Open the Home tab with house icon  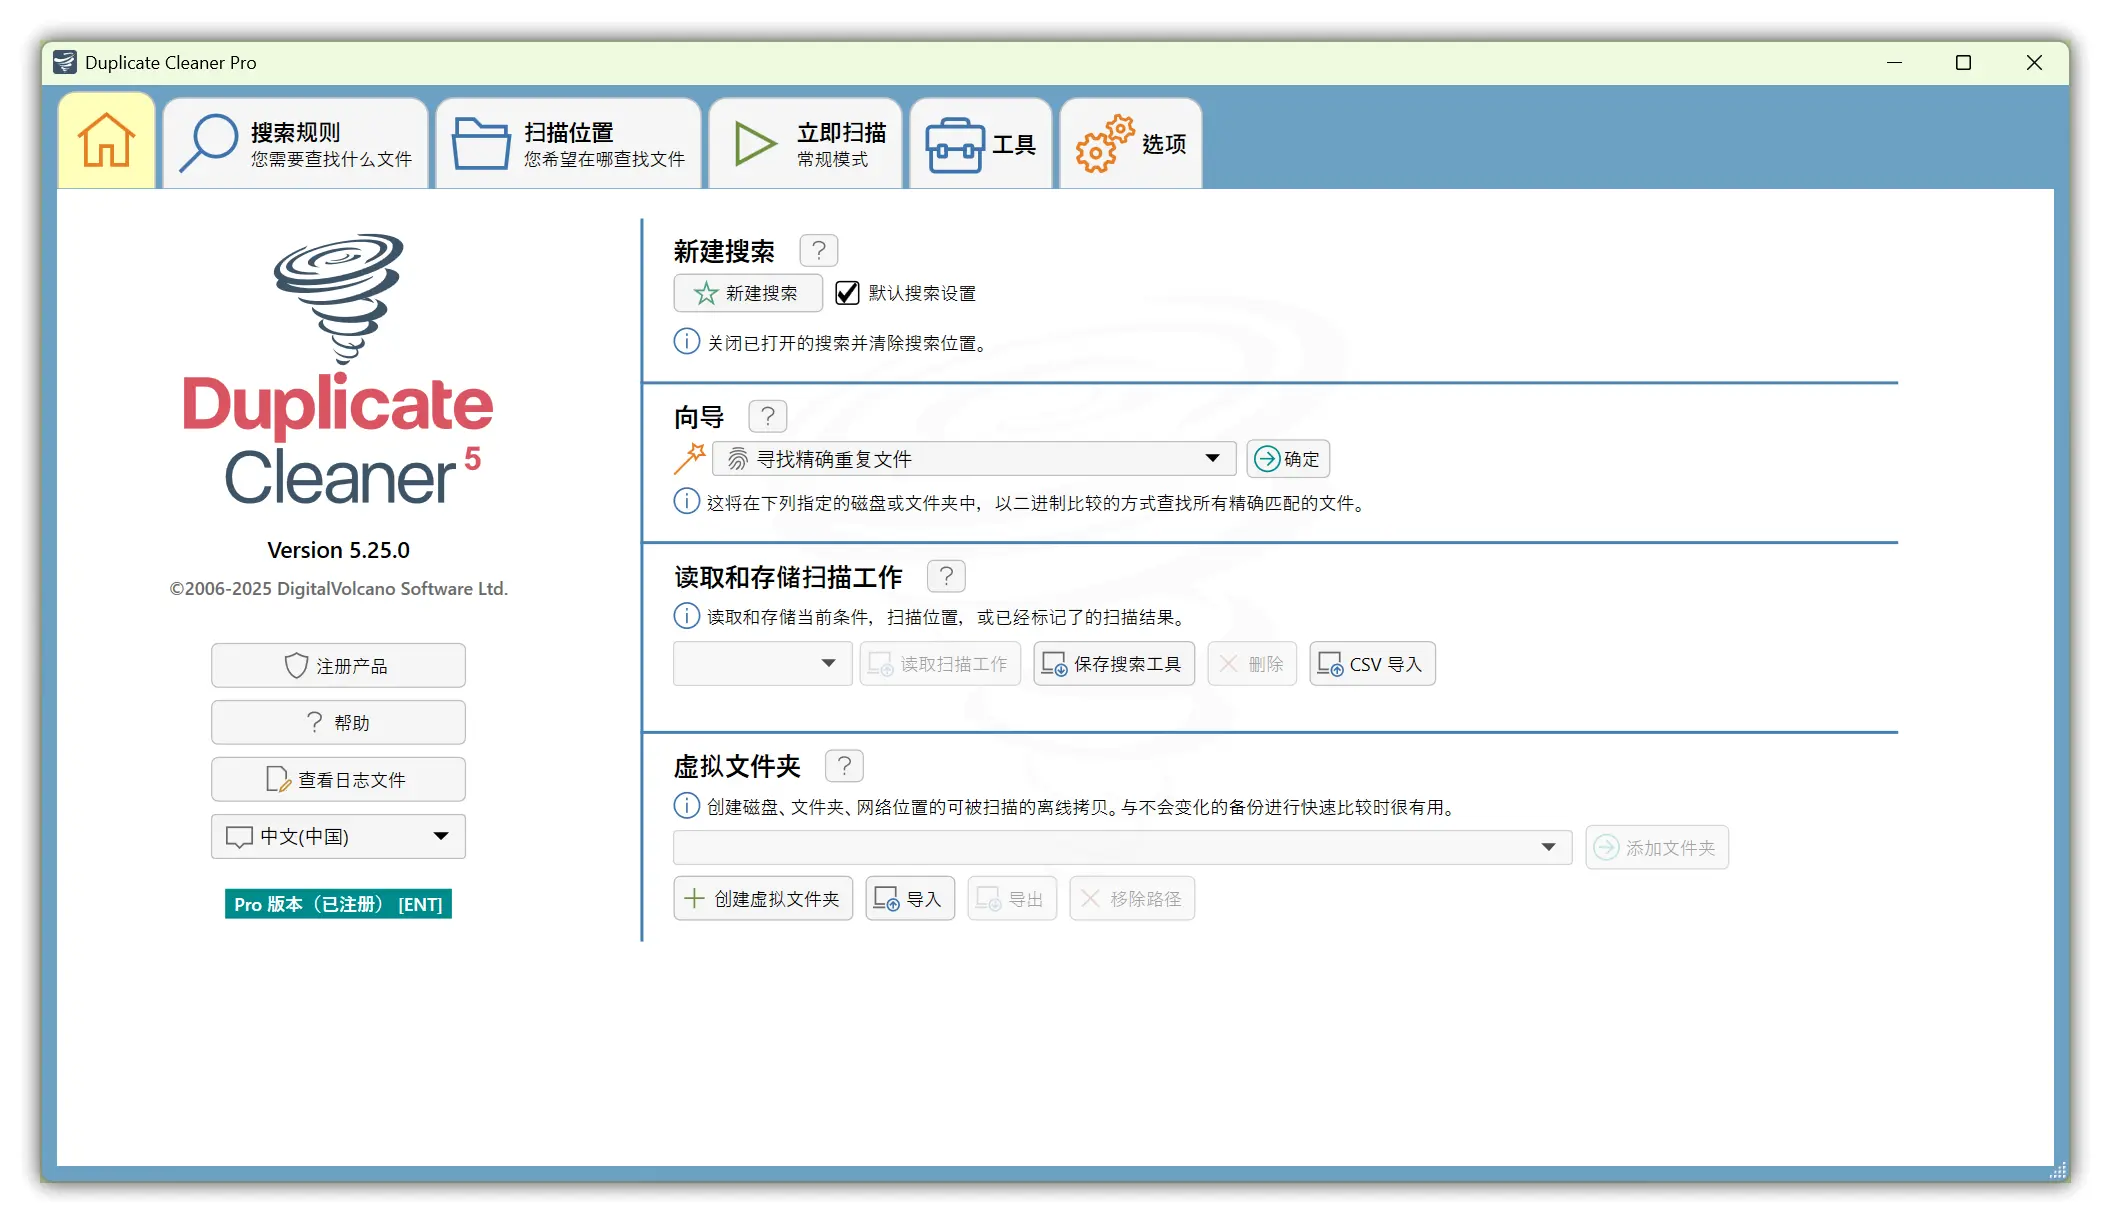106,141
